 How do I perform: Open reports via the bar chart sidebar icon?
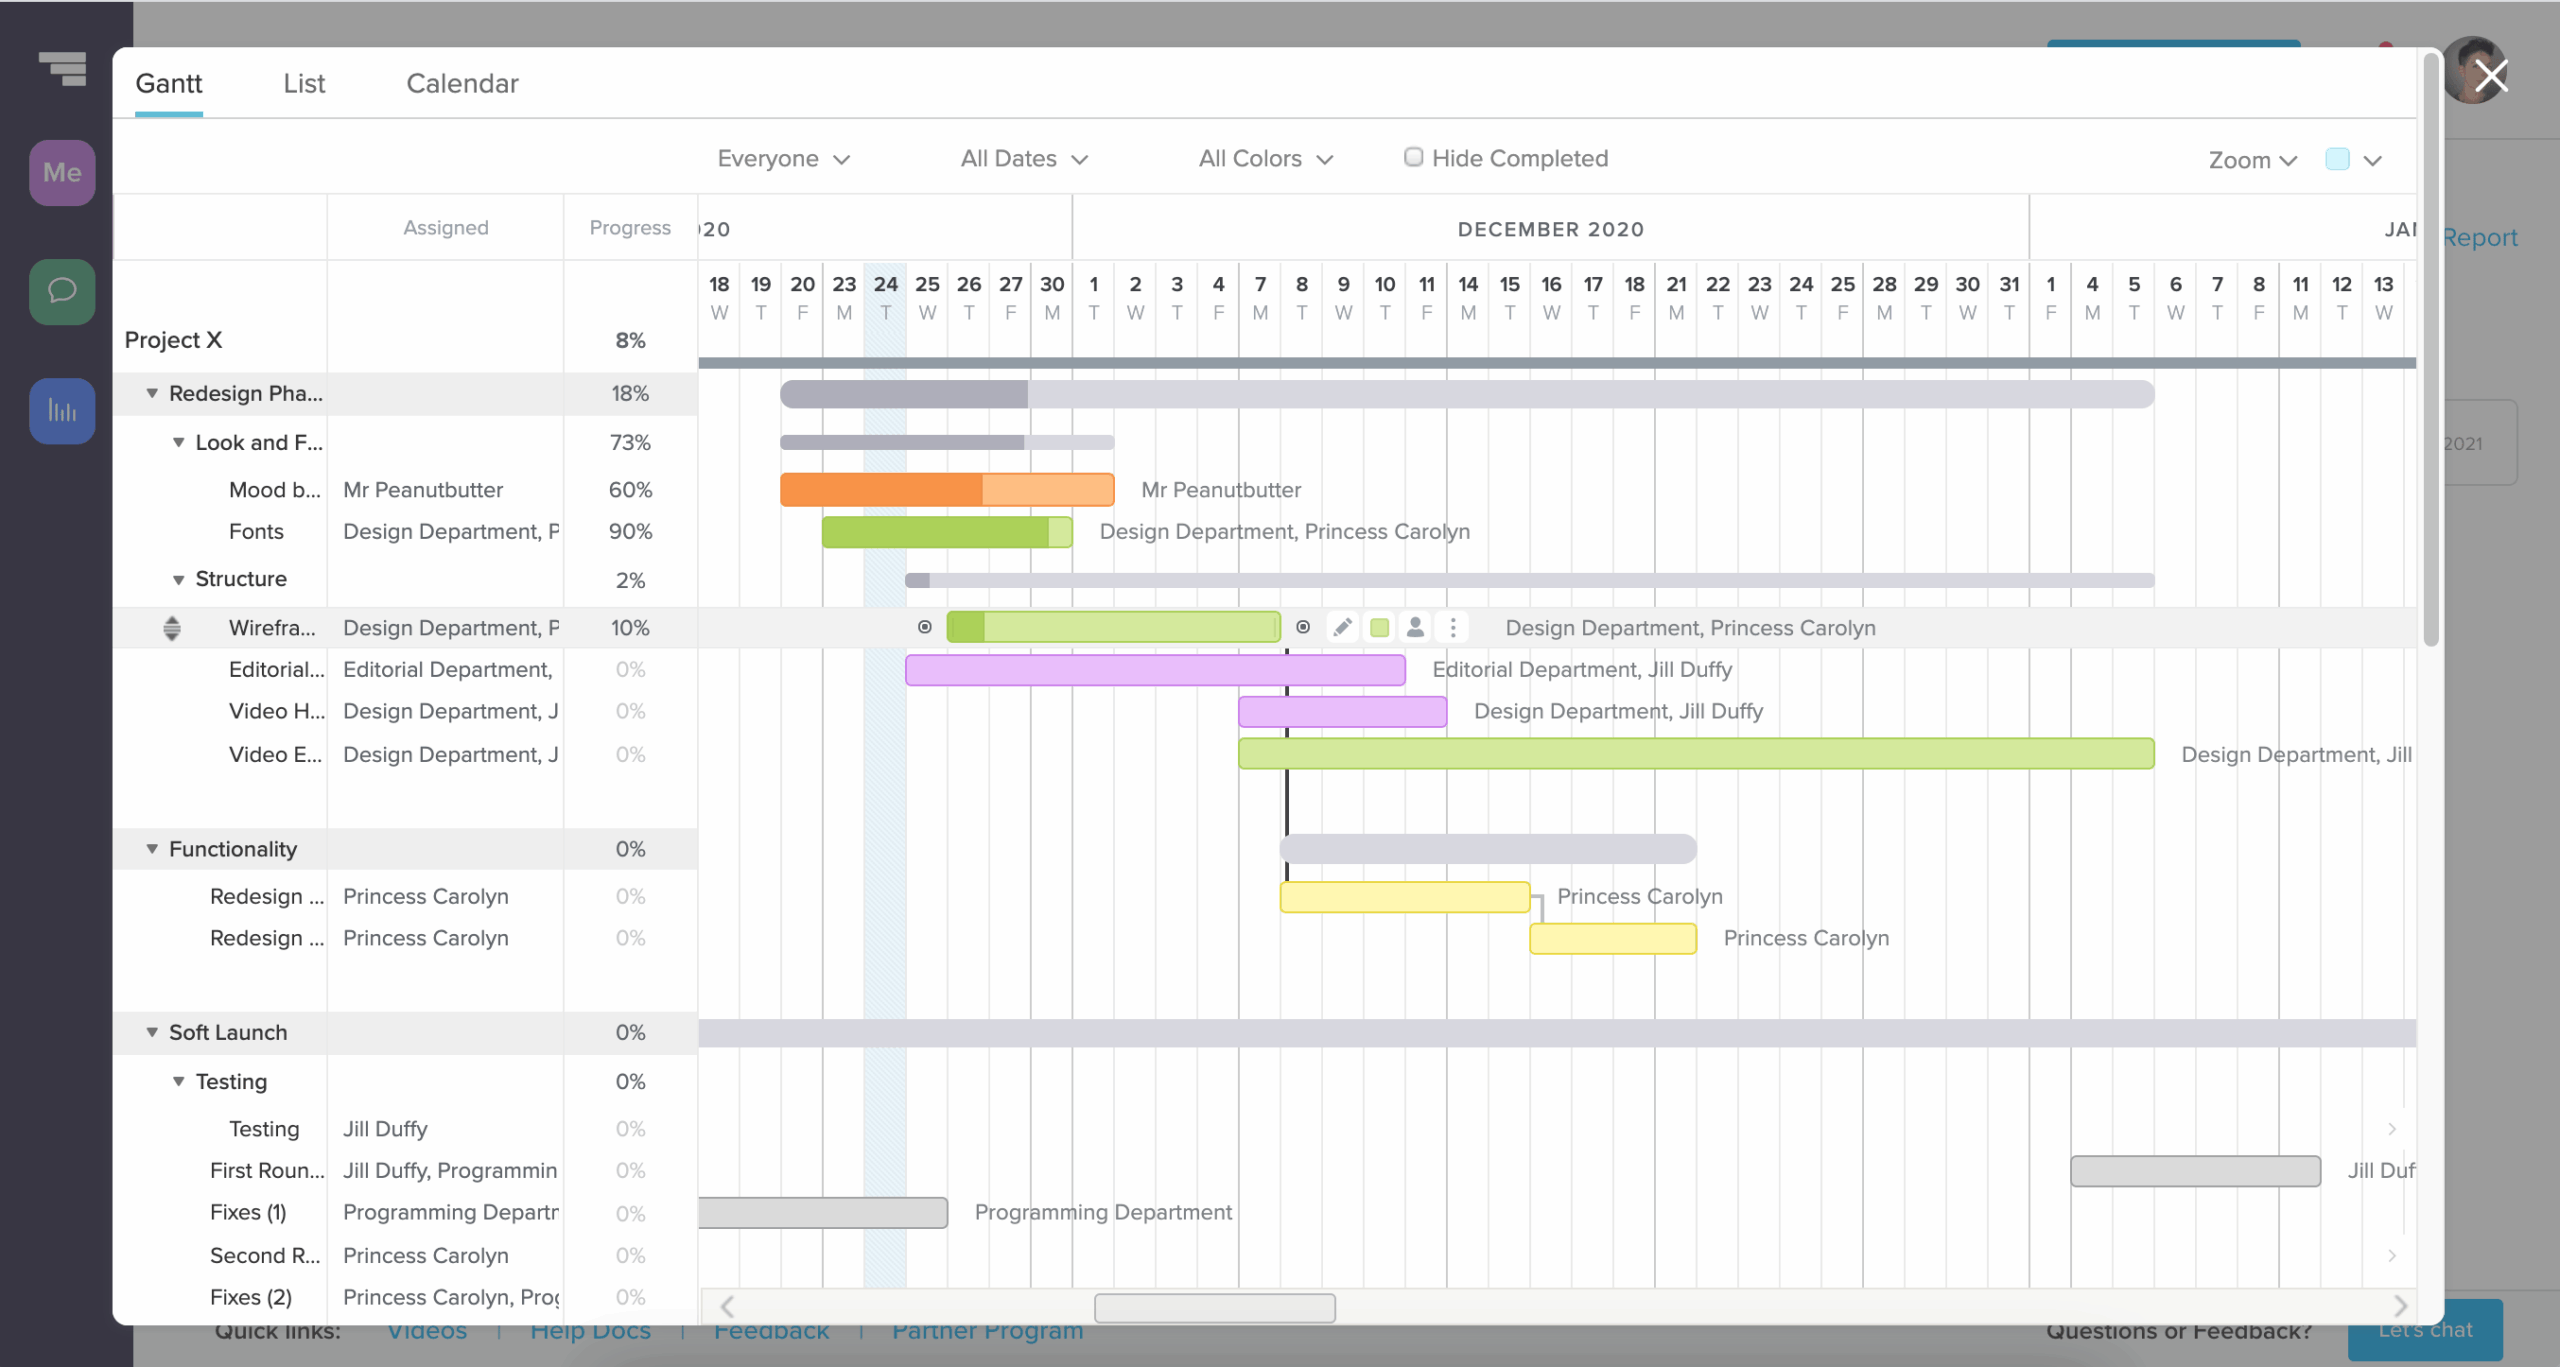click(x=61, y=410)
